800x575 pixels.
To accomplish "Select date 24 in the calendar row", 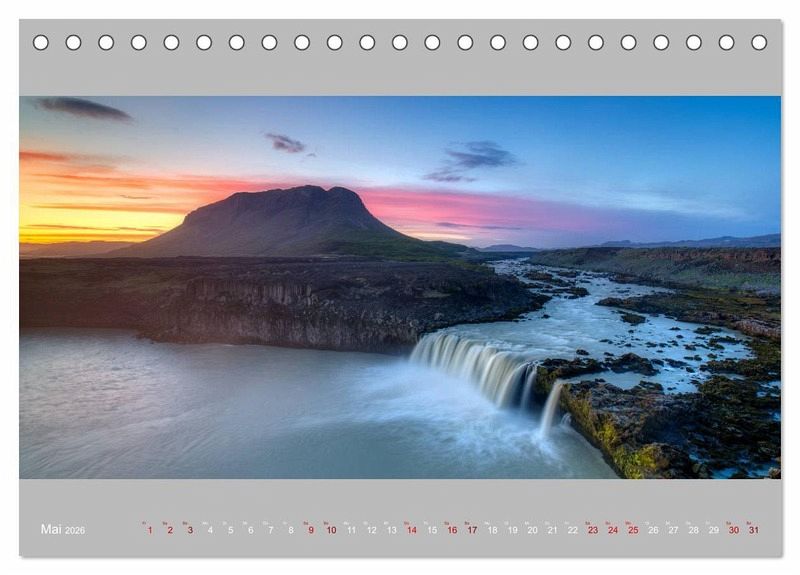I will tap(613, 530).
